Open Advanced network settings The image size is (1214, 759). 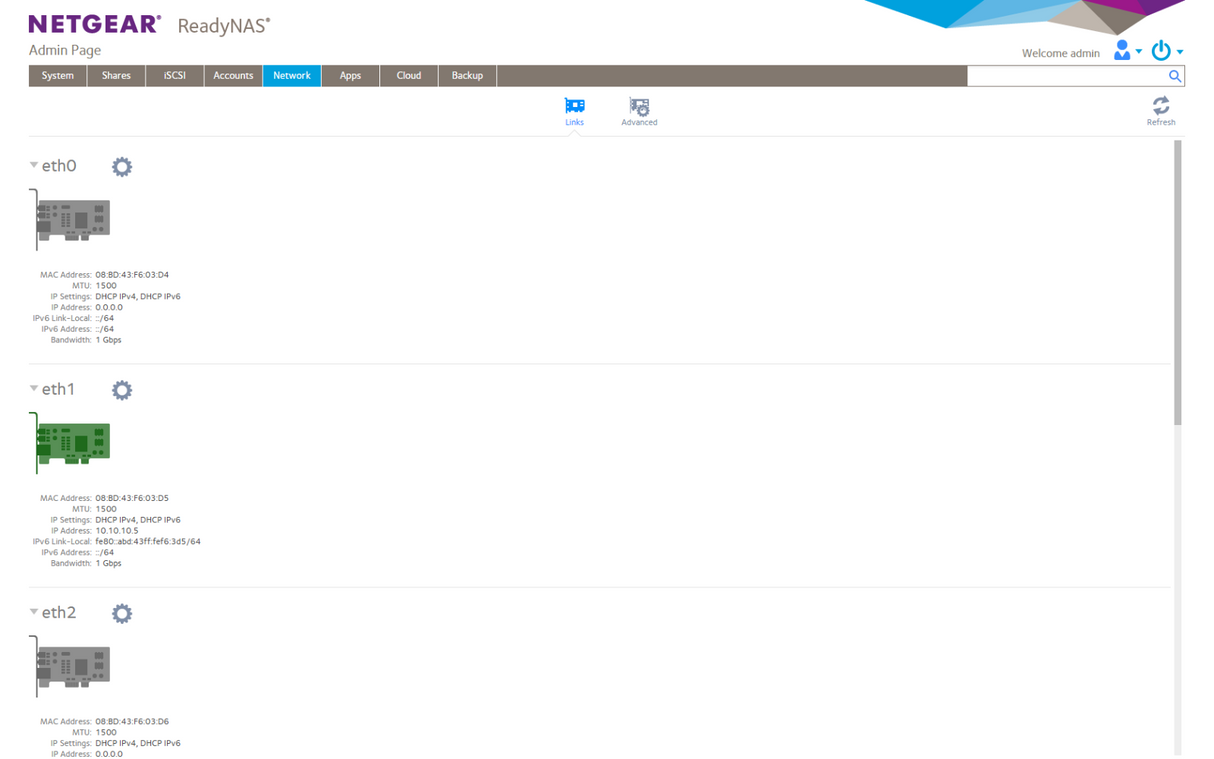[639, 111]
